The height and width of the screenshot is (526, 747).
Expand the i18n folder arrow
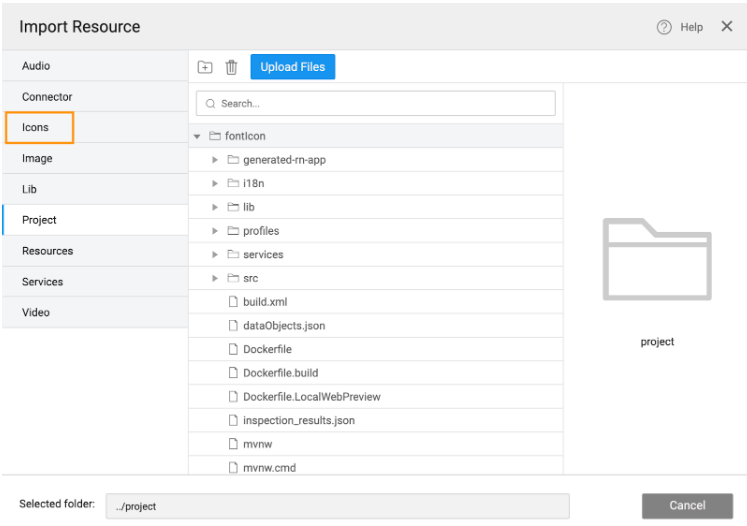click(x=215, y=184)
